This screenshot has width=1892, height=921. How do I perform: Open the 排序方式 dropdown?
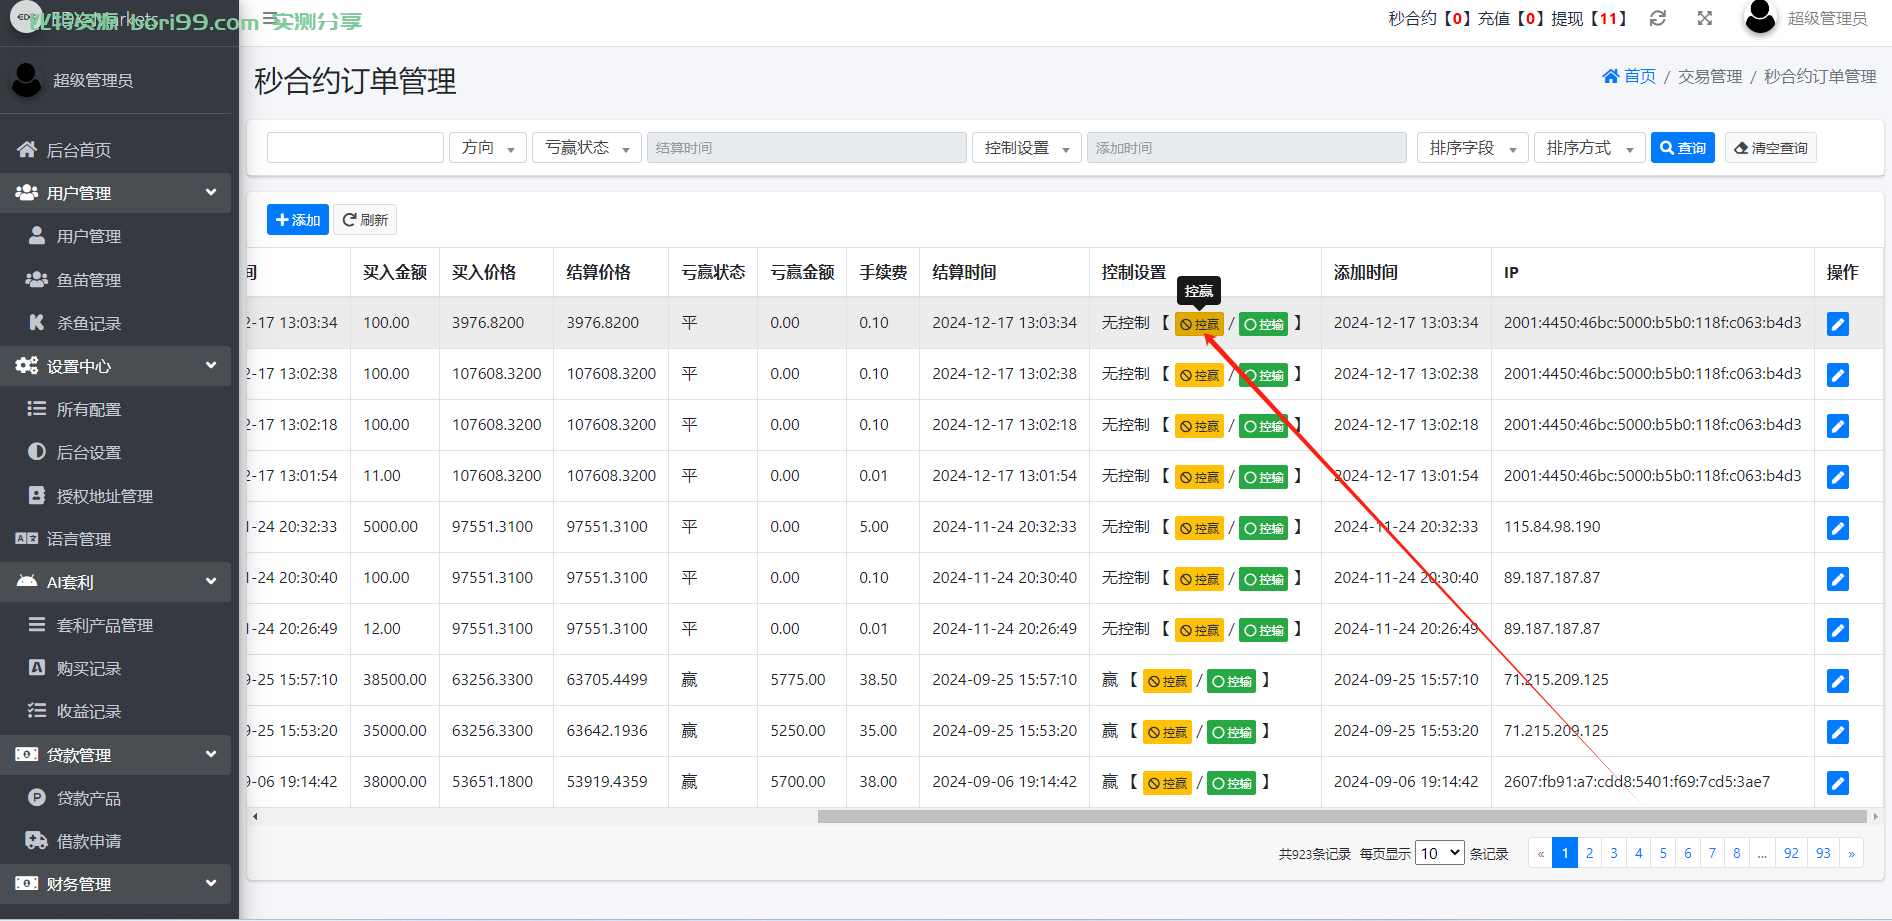coord(1590,148)
